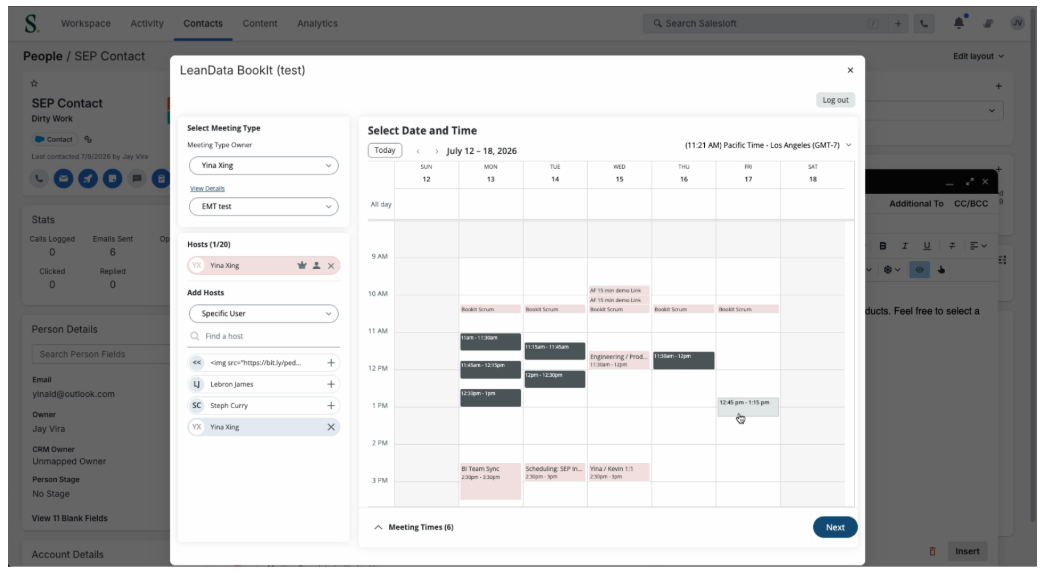Click the Scheduling: SEP event on Tuesday

point(554,472)
